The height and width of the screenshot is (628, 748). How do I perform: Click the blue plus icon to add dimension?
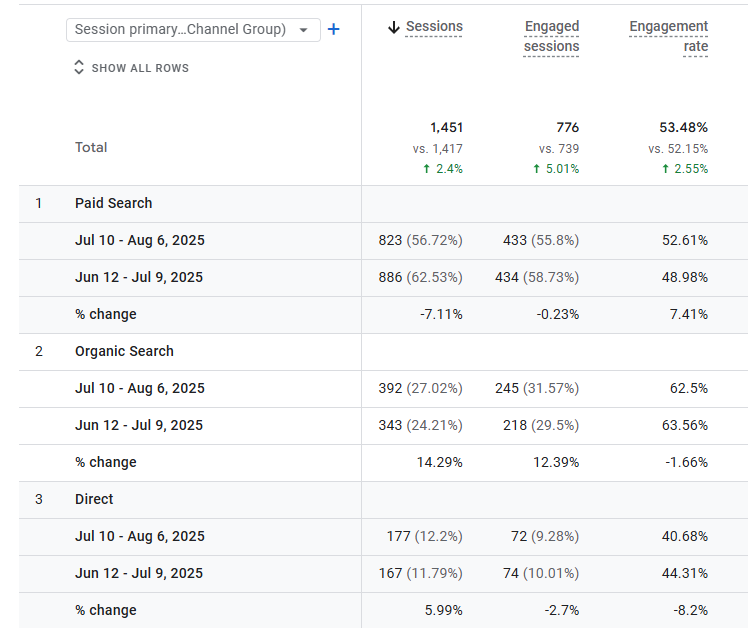pos(334,30)
